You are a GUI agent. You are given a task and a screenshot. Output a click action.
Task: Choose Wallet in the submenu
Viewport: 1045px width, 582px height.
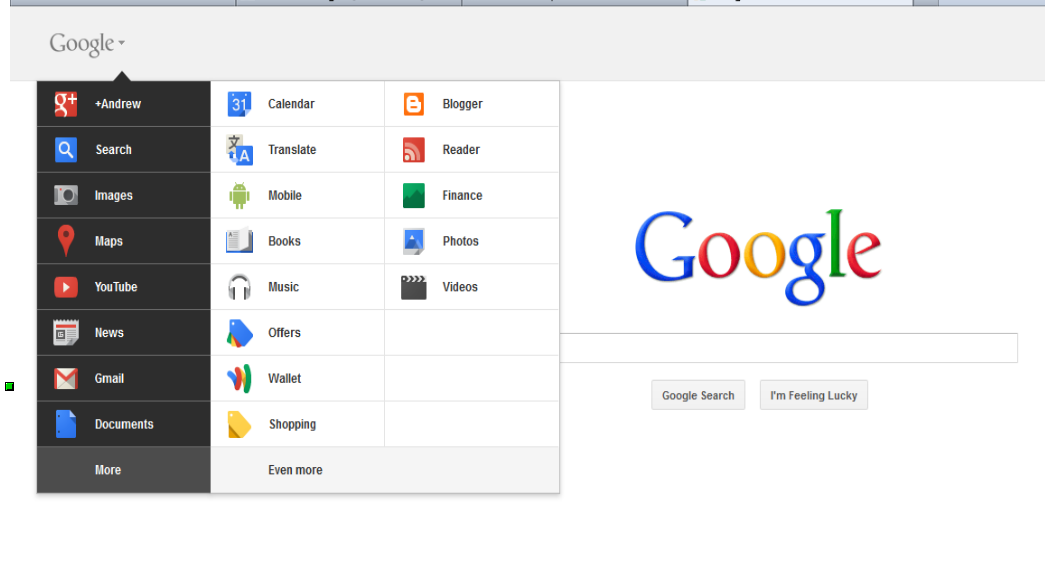(x=297, y=379)
